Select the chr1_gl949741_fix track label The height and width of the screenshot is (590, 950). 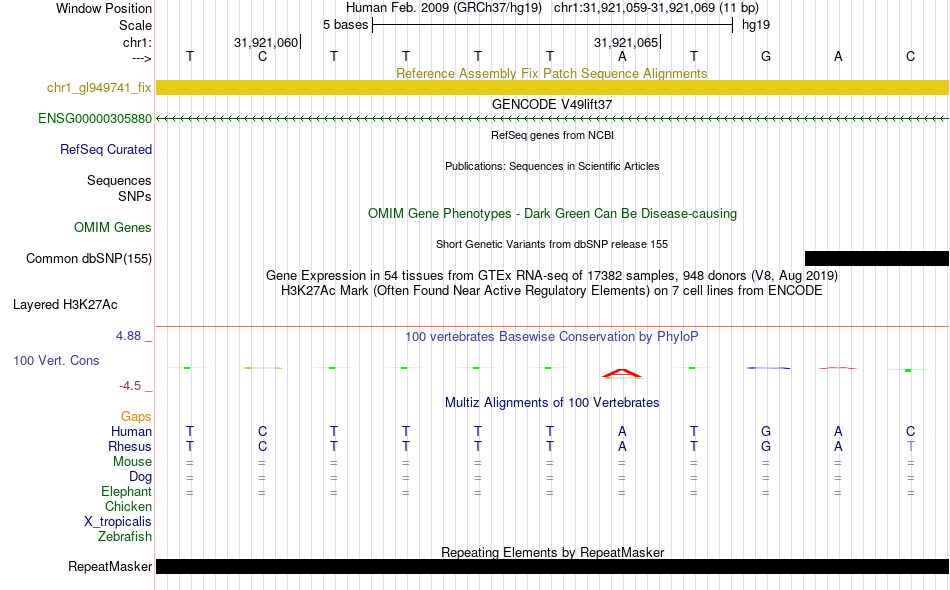click(99, 87)
